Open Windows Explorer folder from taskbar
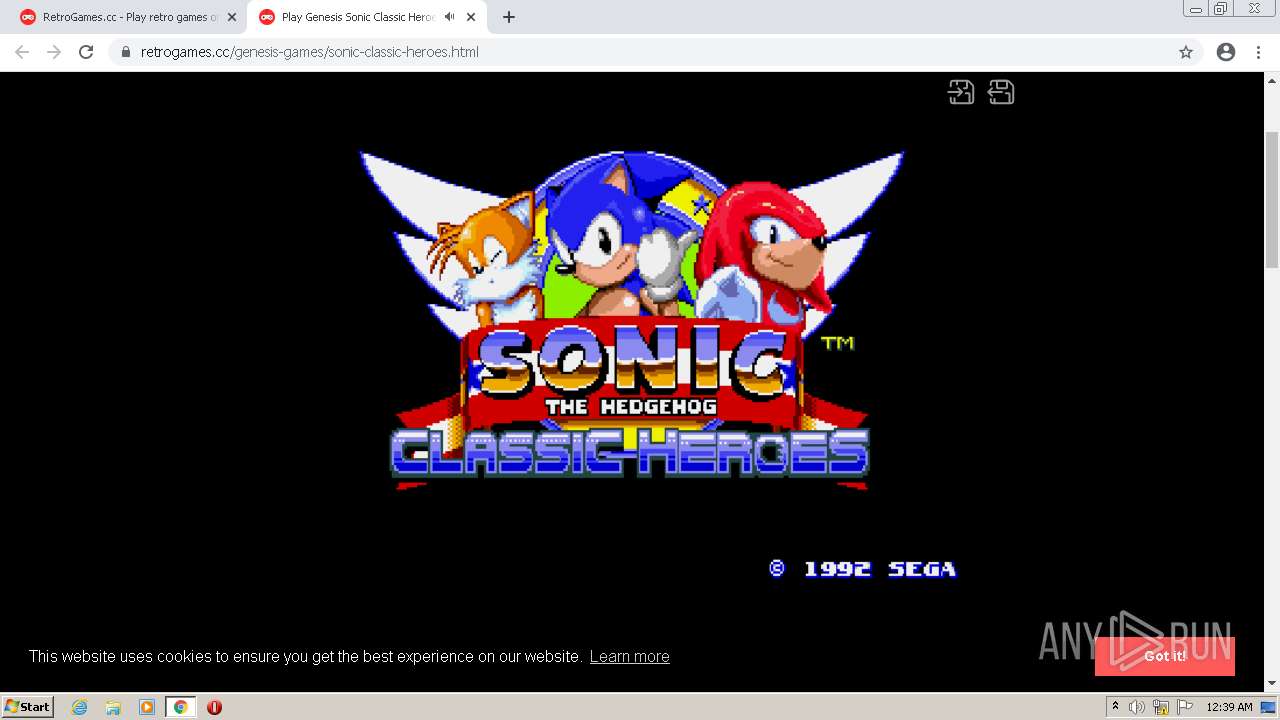 (x=113, y=707)
